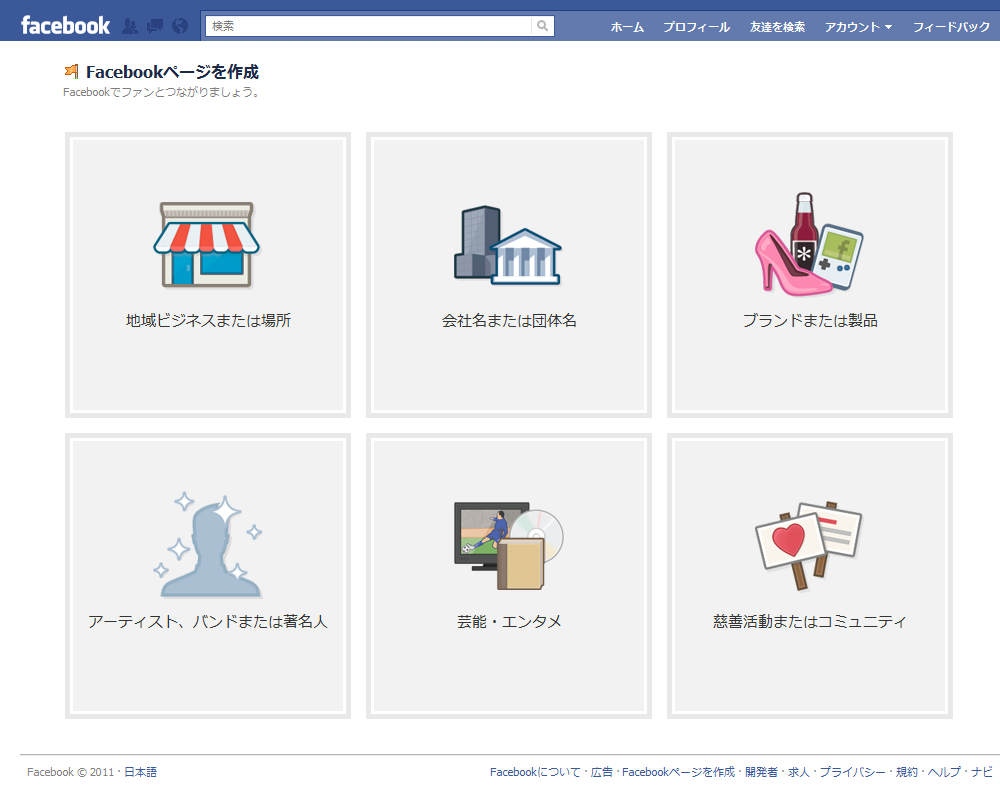
Task: Click the TV, CD and book icon
Action: click(x=508, y=546)
